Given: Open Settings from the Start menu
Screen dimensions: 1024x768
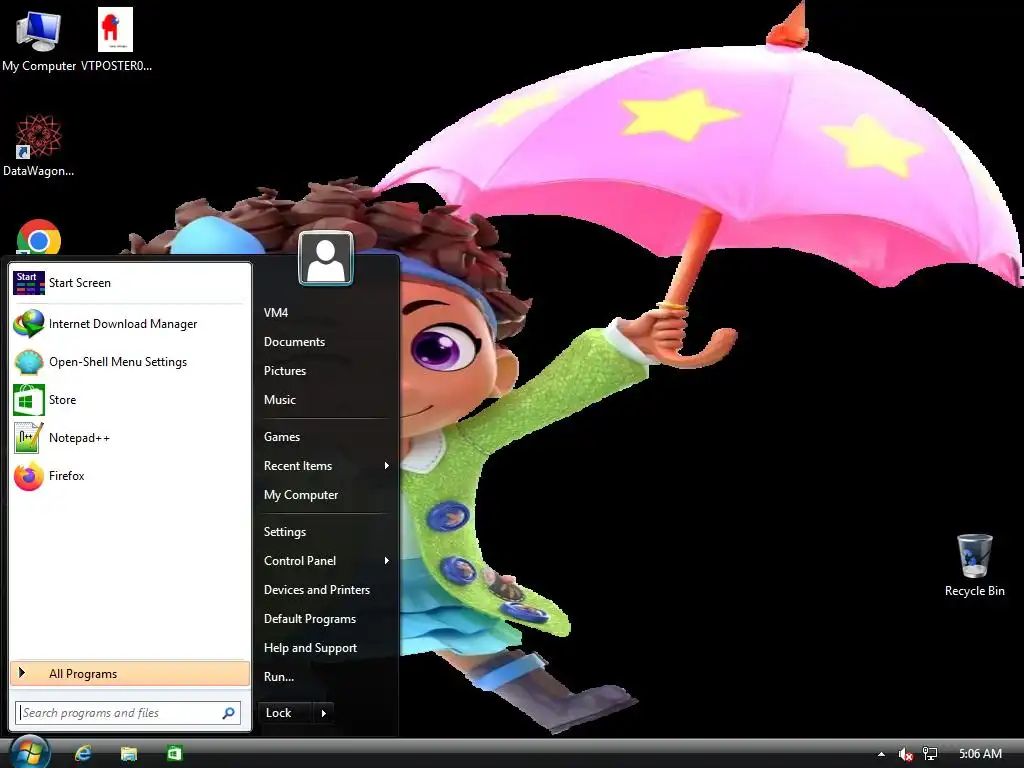Looking at the screenshot, I should (x=285, y=532).
